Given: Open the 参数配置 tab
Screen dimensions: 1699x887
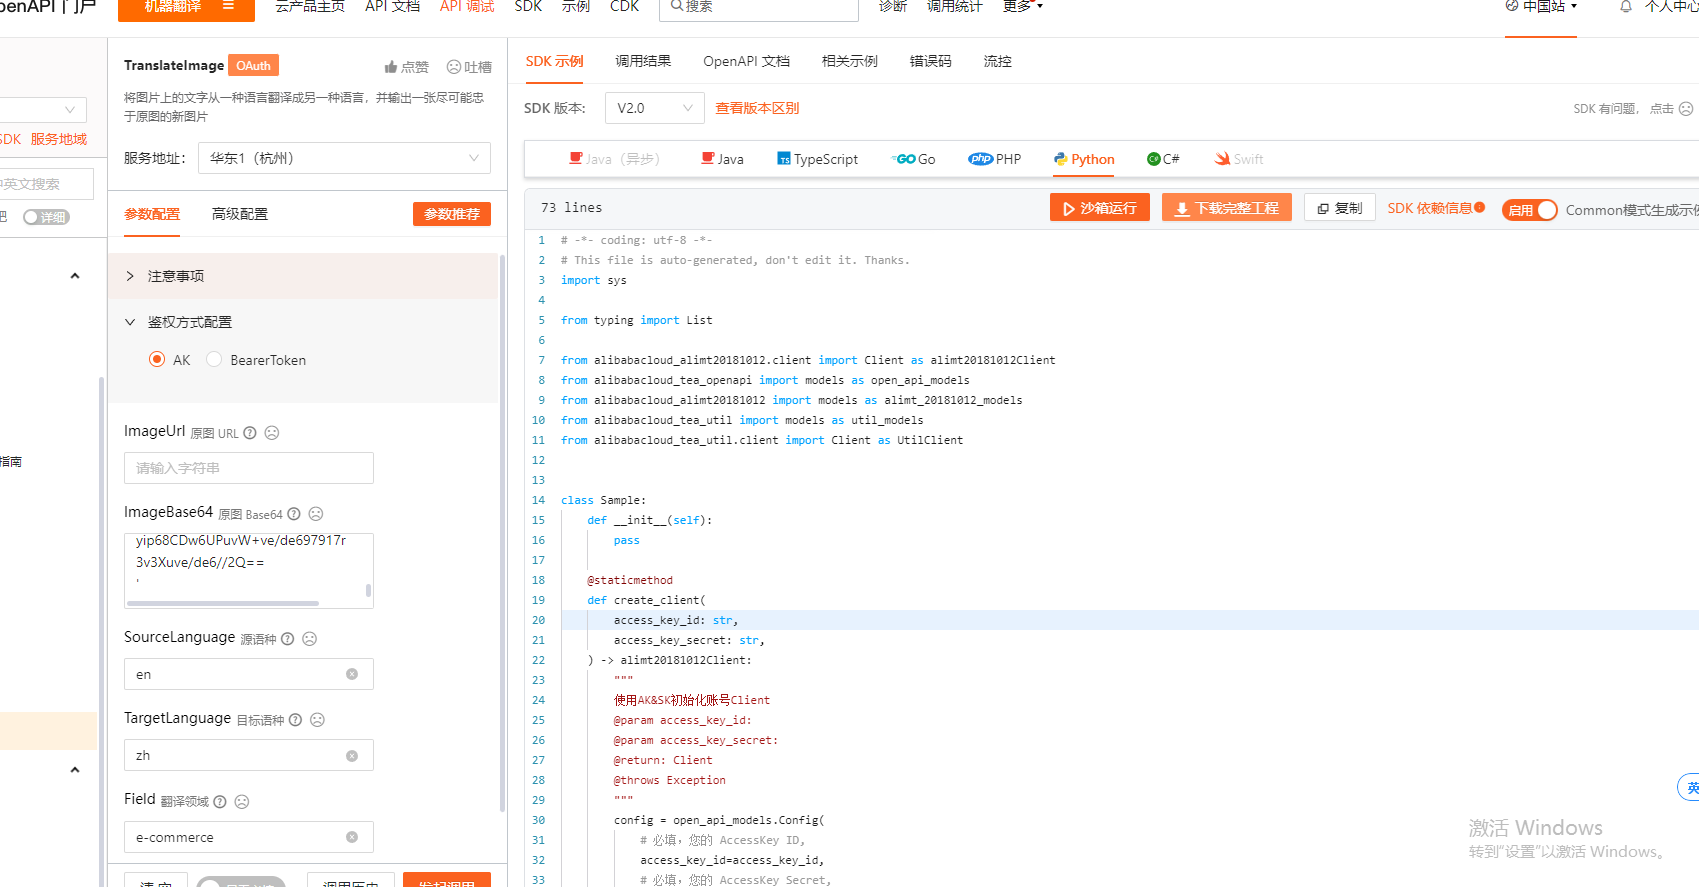Looking at the screenshot, I should tap(152, 214).
